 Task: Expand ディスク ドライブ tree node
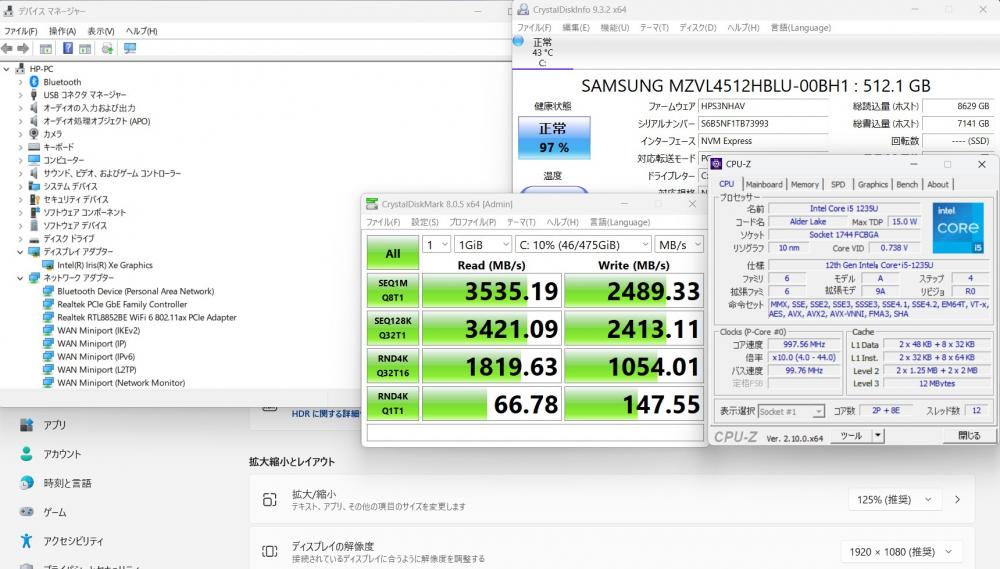[20, 239]
